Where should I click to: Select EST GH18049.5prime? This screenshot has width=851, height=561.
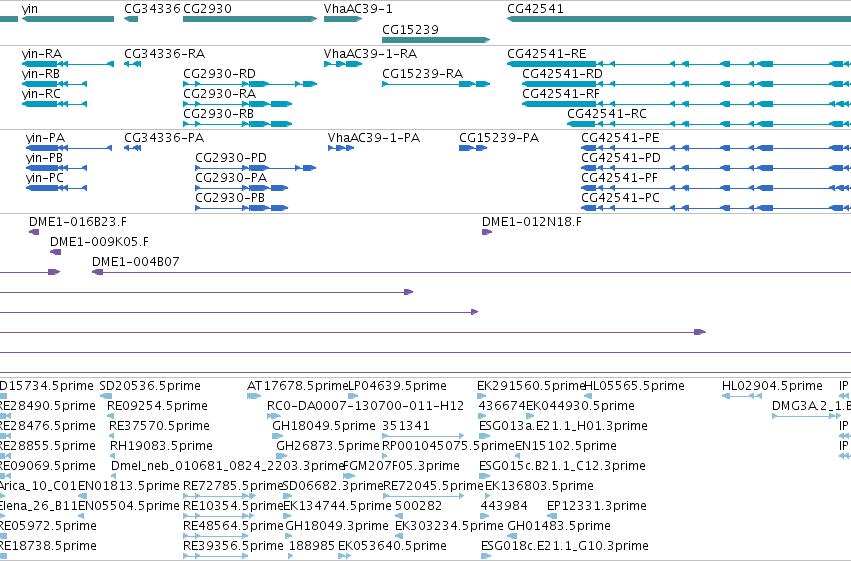pyautogui.click(x=324, y=426)
